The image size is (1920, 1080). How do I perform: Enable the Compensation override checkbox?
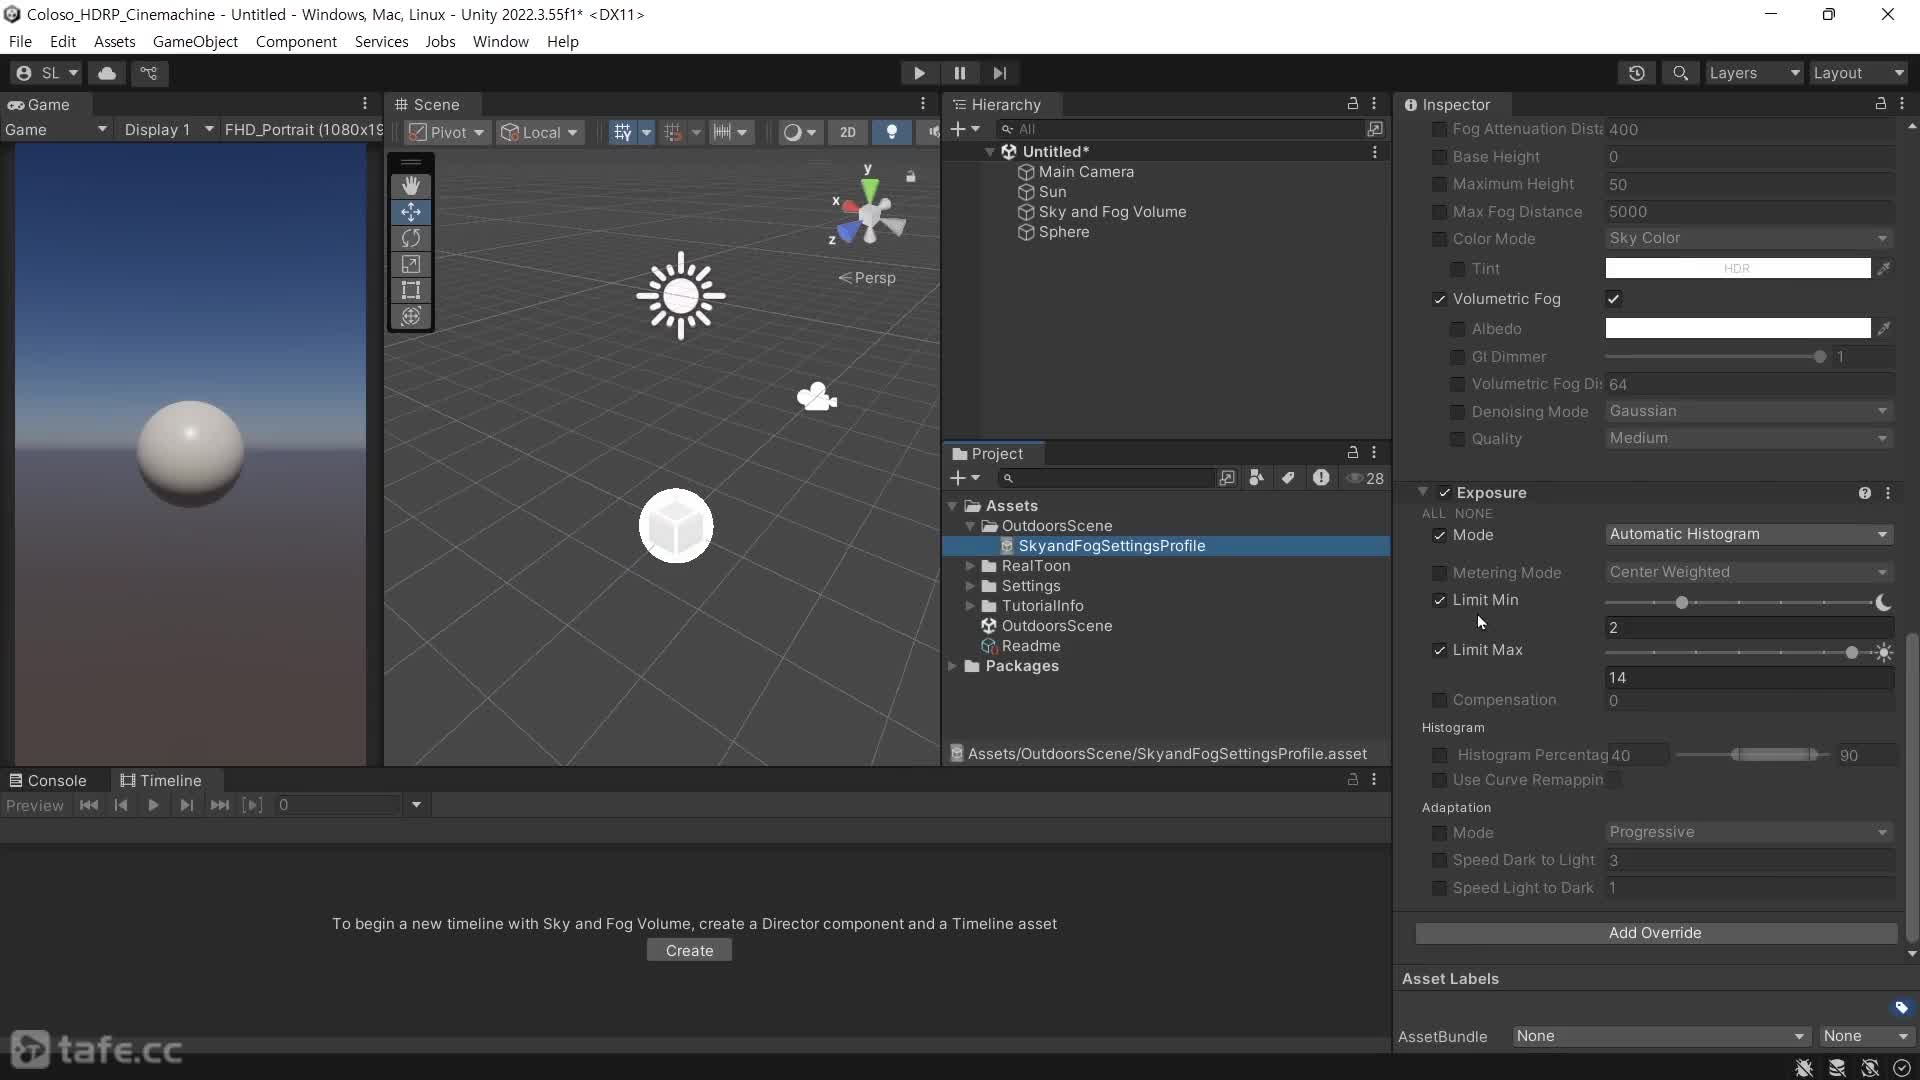(x=1439, y=700)
